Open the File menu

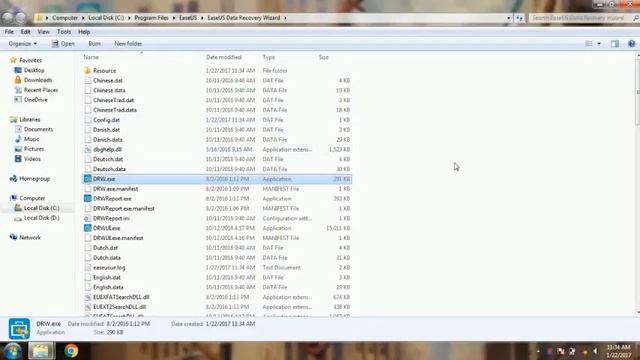click(x=9, y=32)
